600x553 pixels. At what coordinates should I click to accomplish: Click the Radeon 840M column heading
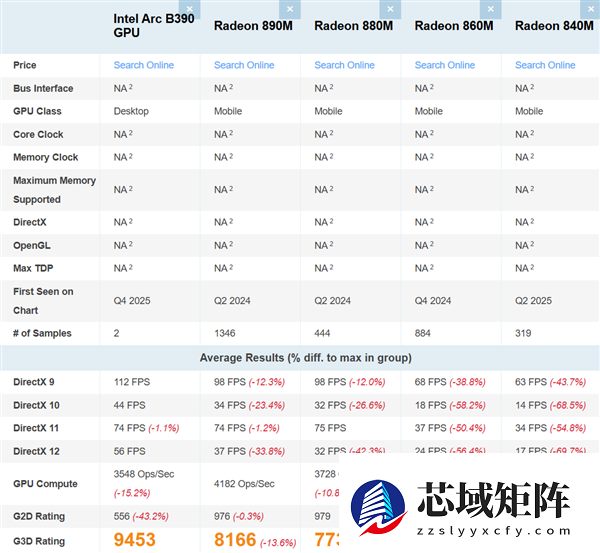pos(554,26)
